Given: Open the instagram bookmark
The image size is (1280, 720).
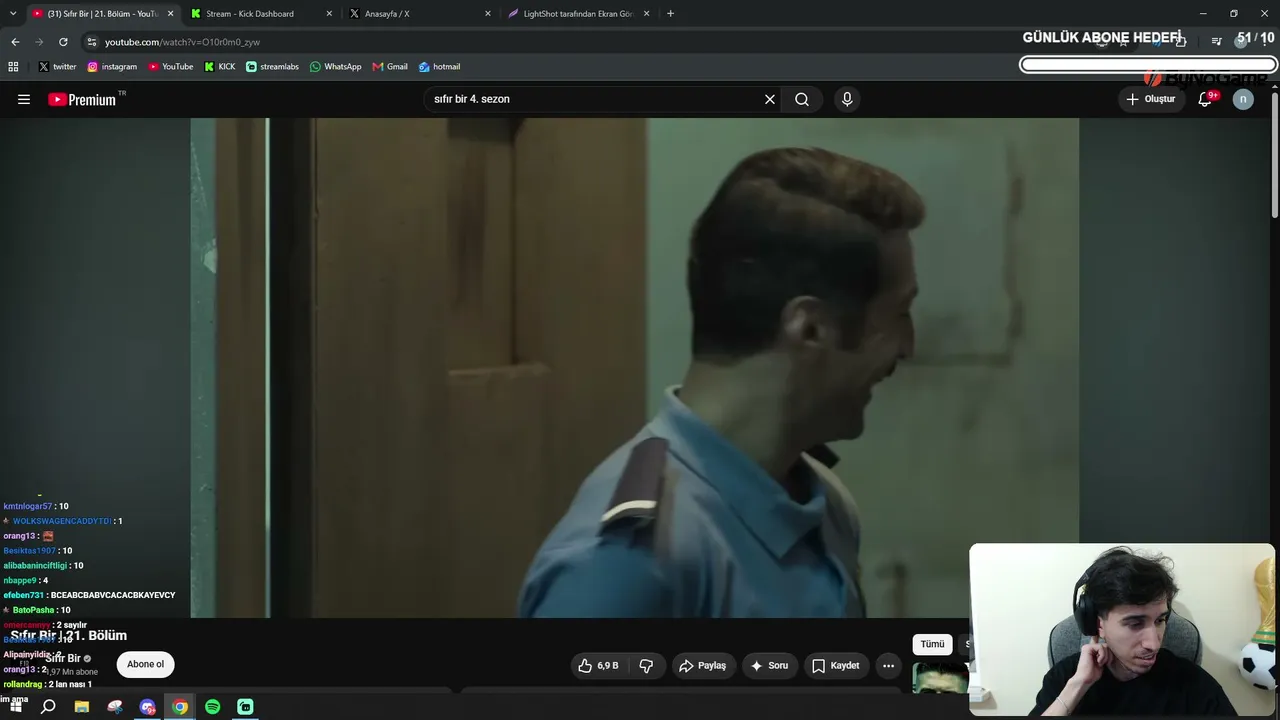Looking at the screenshot, I should 112,67.
